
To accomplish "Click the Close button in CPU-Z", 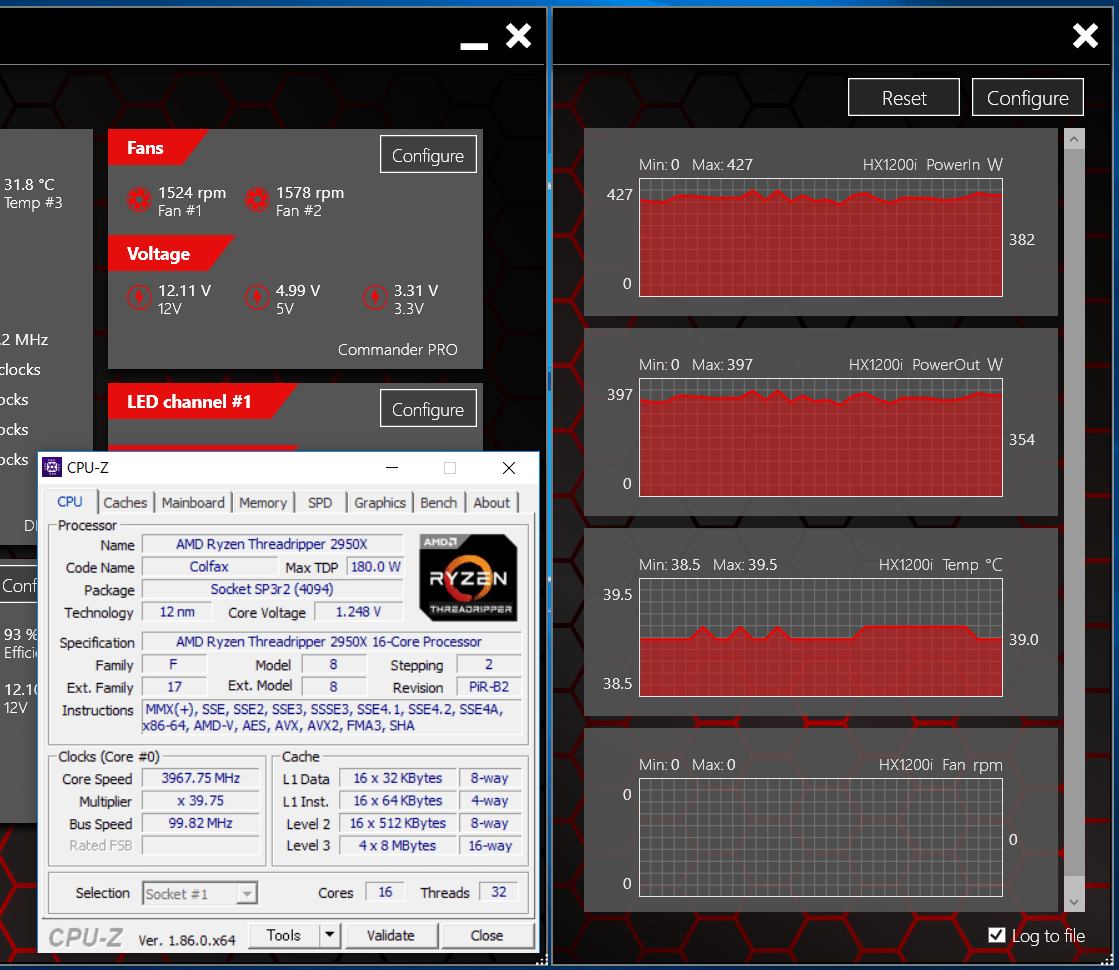I will (x=487, y=935).
